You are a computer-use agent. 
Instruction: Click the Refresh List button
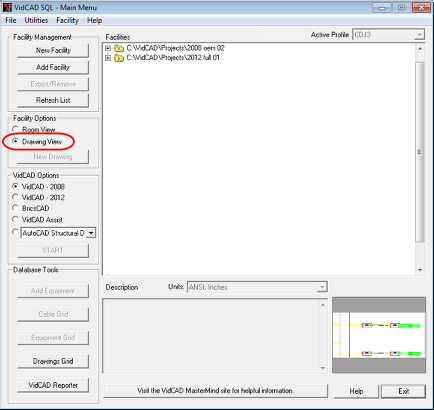click(x=53, y=100)
